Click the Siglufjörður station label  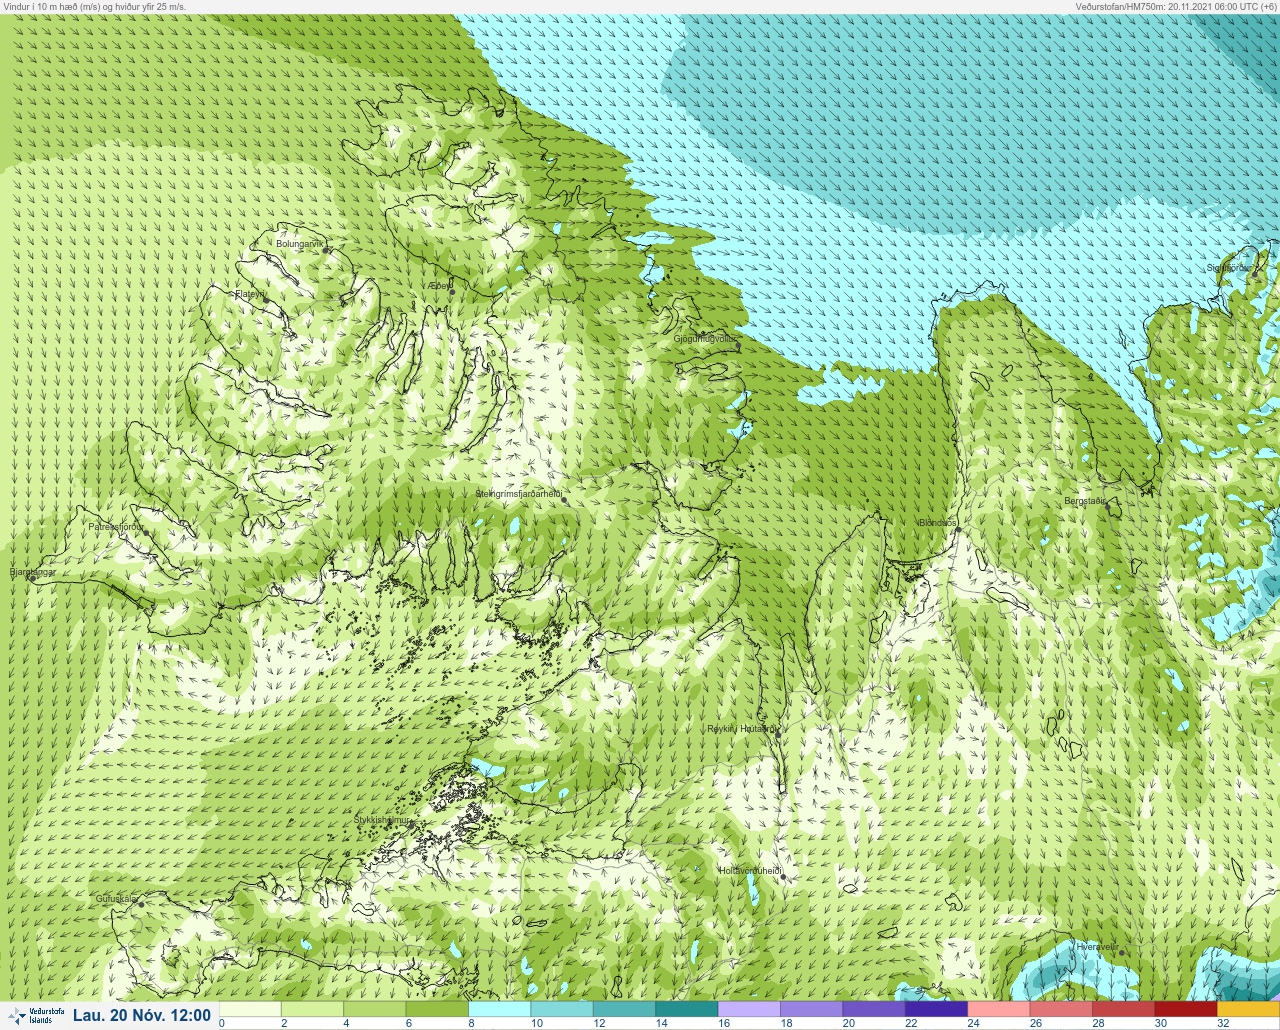pos(1228,268)
